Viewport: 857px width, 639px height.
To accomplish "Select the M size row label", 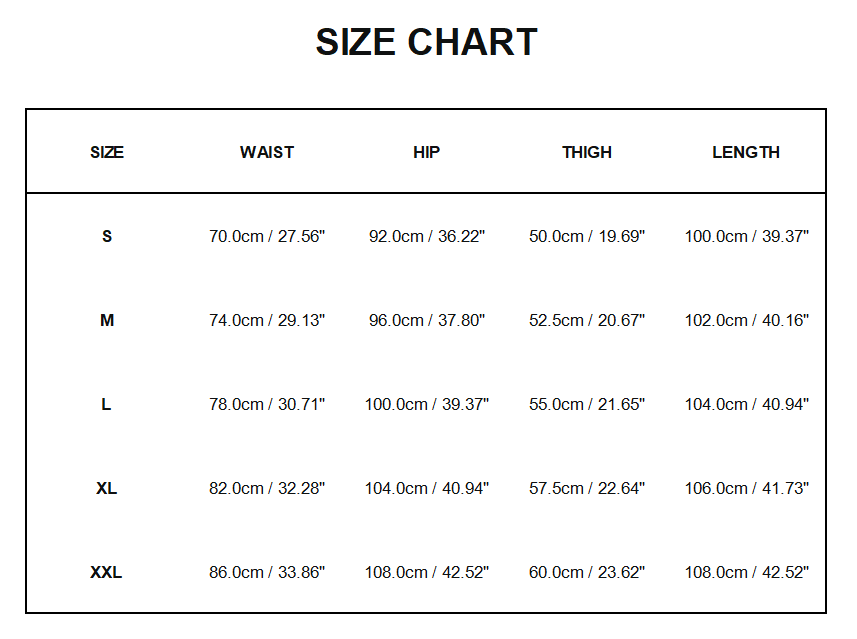I will pyautogui.click(x=107, y=321).
